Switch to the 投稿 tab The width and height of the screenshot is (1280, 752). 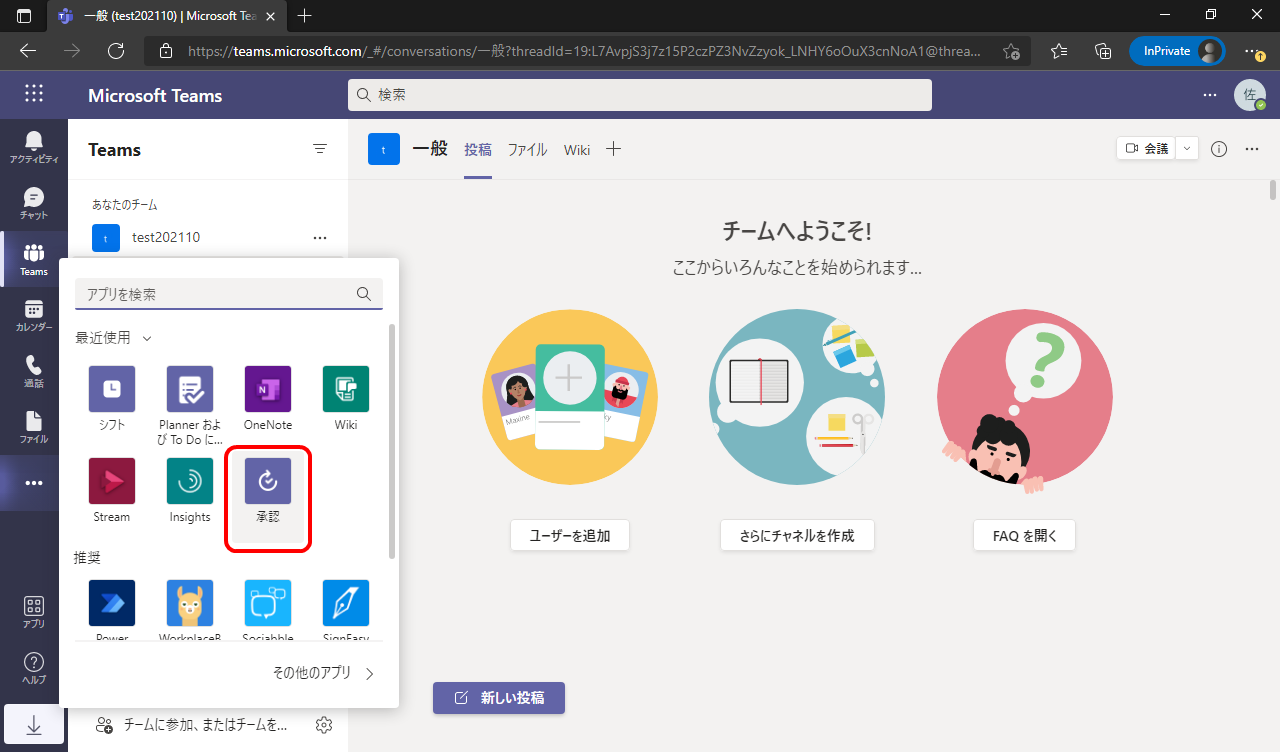tap(478, 149)
